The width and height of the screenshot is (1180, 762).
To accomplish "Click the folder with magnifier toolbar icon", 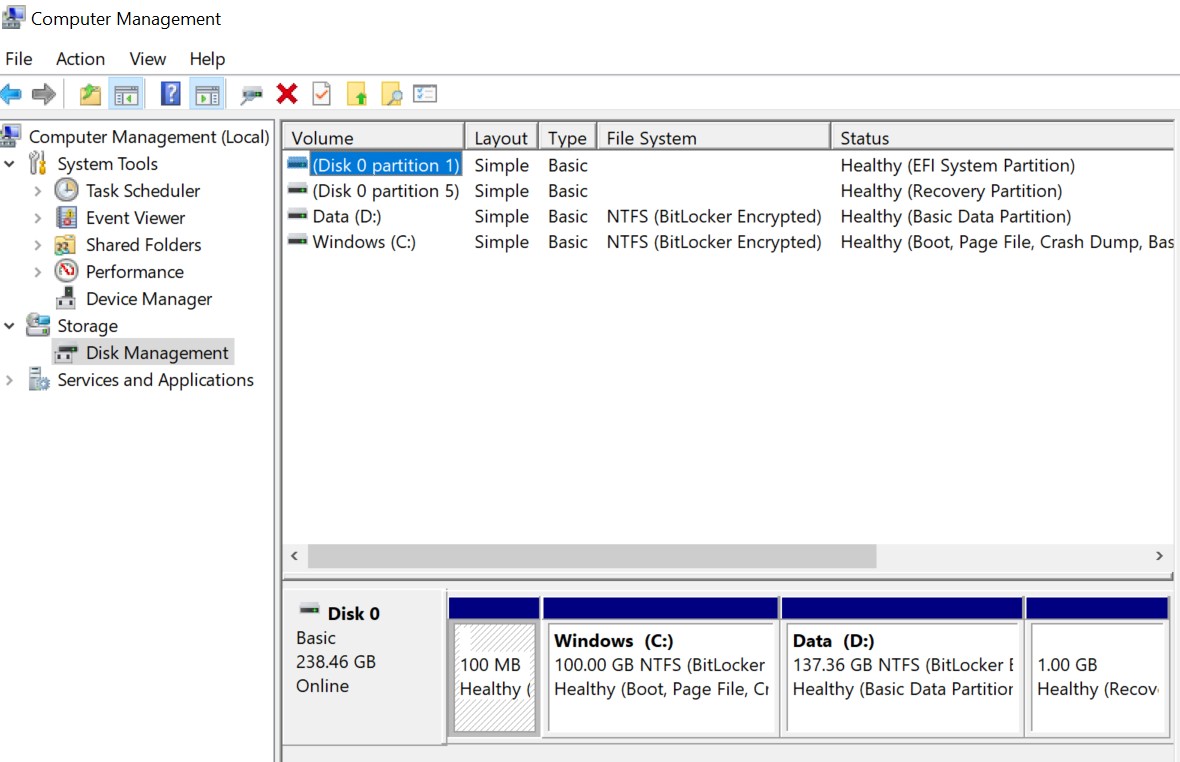I will click(390, 93).
